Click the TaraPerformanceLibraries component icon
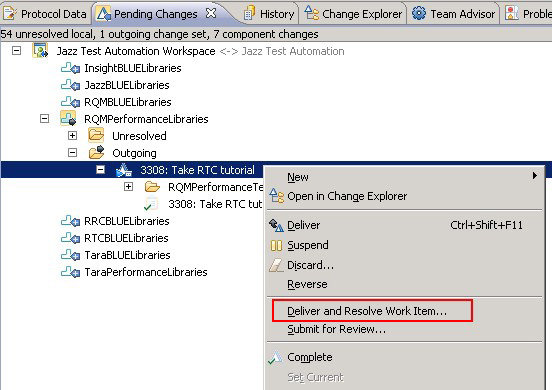This screenshot has height=390, width=552. pos(70,272)
